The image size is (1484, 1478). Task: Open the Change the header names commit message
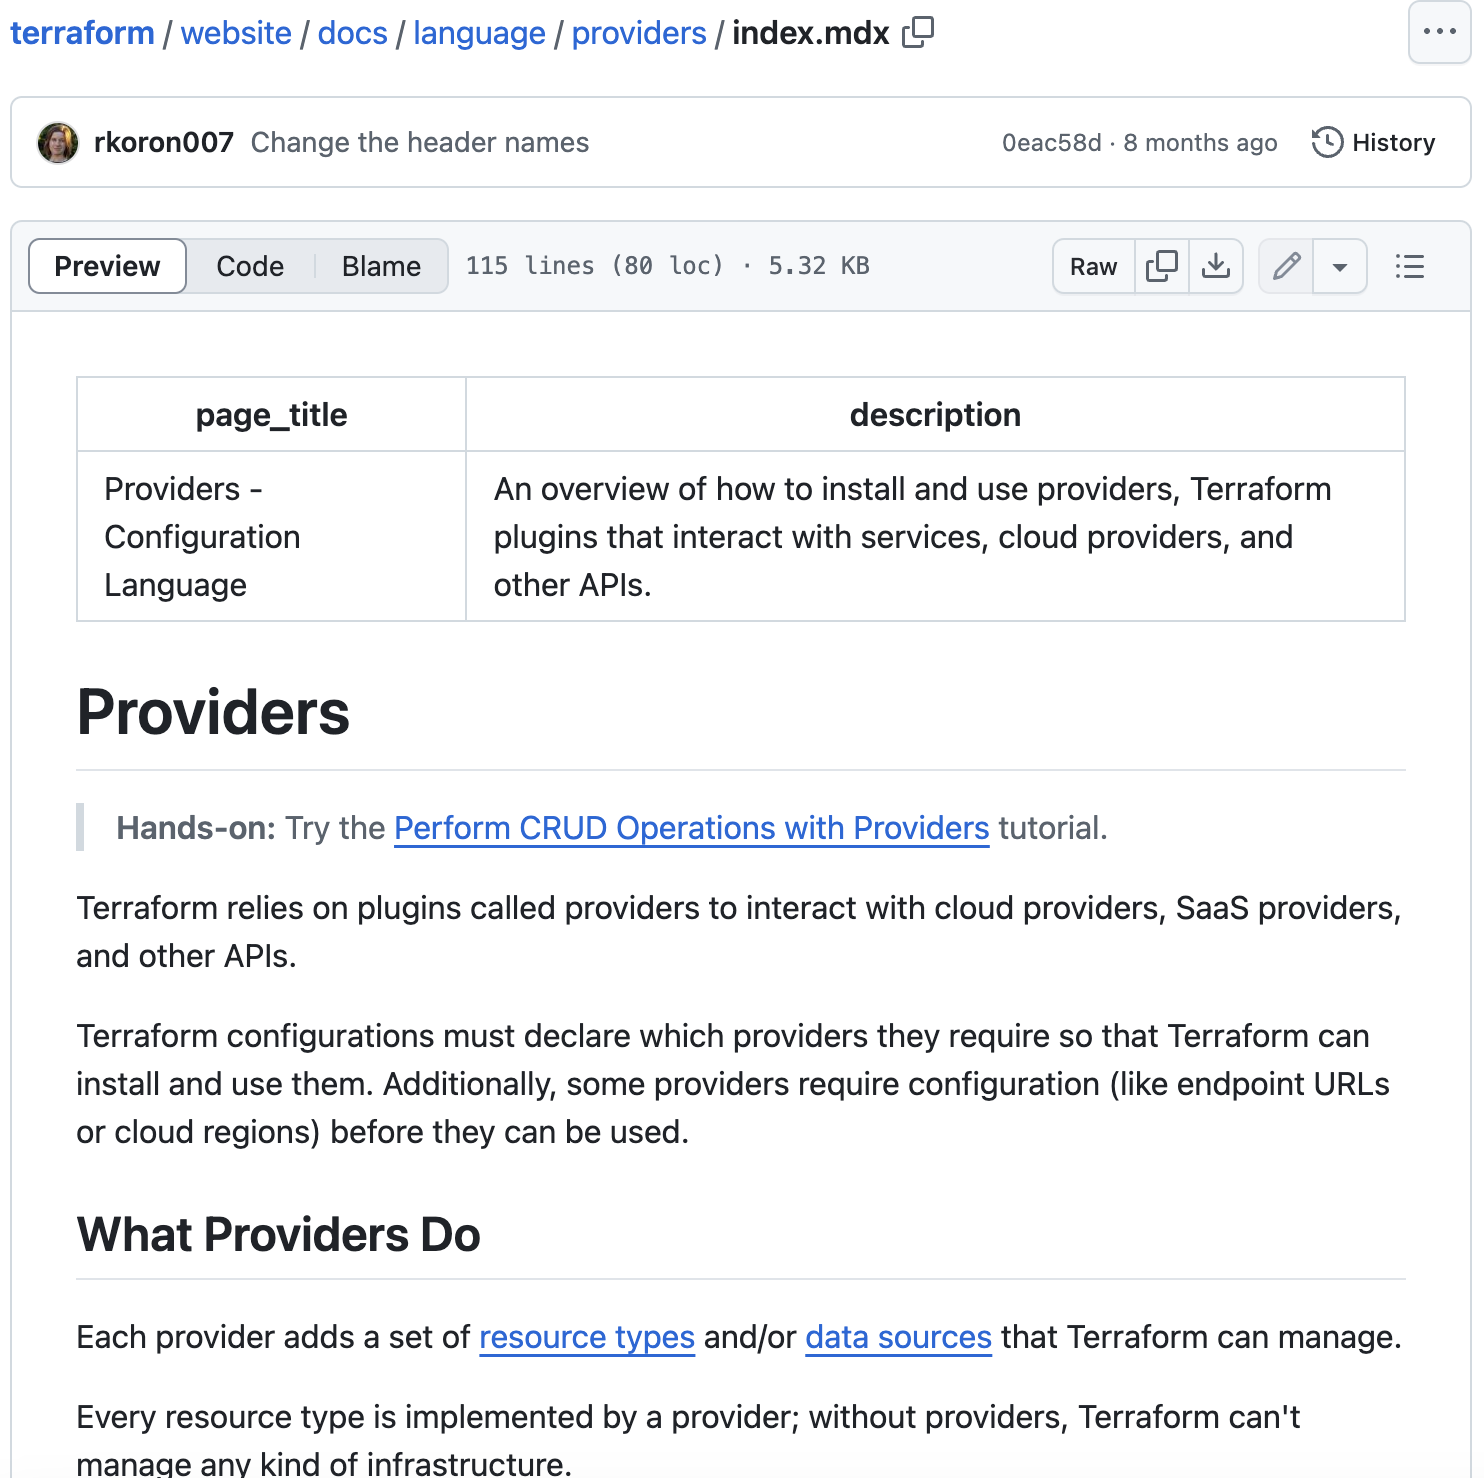pos(420,142)
